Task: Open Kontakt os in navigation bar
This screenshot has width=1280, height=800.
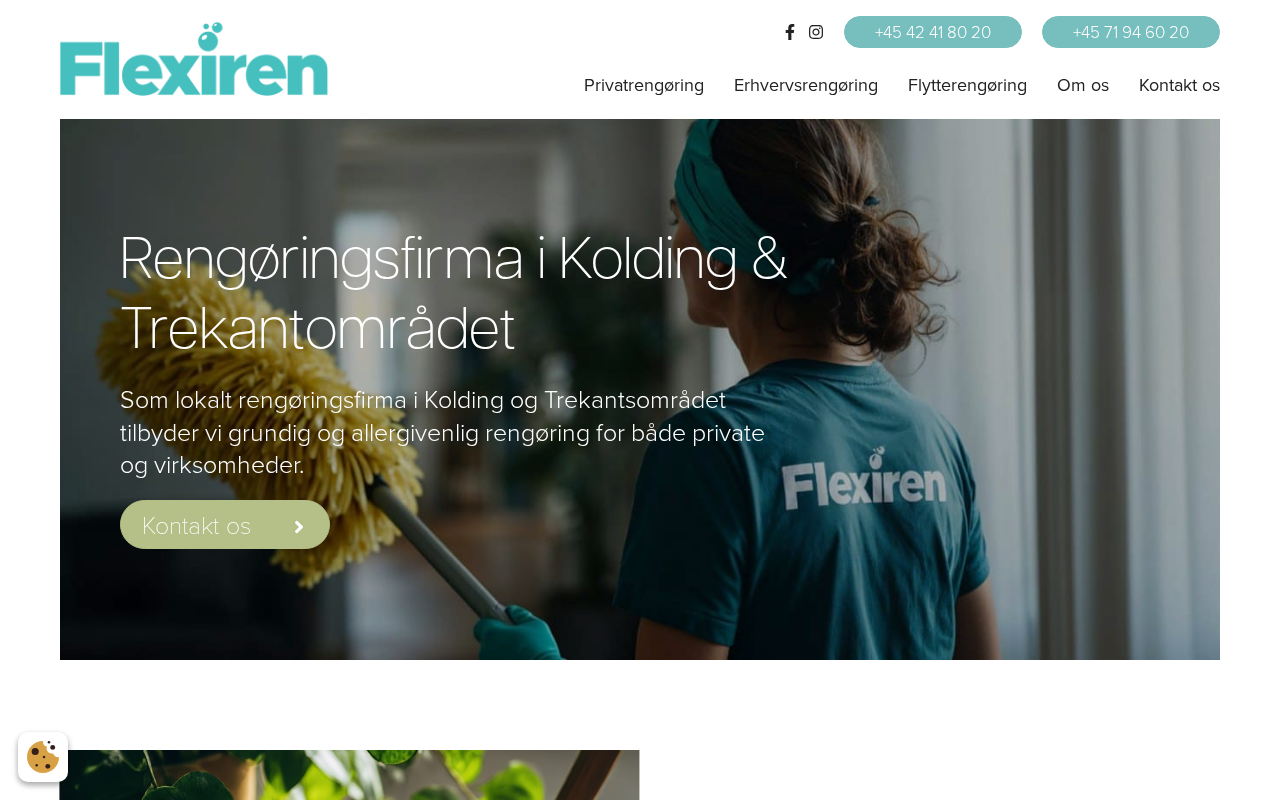Action: coord(1179,85)
